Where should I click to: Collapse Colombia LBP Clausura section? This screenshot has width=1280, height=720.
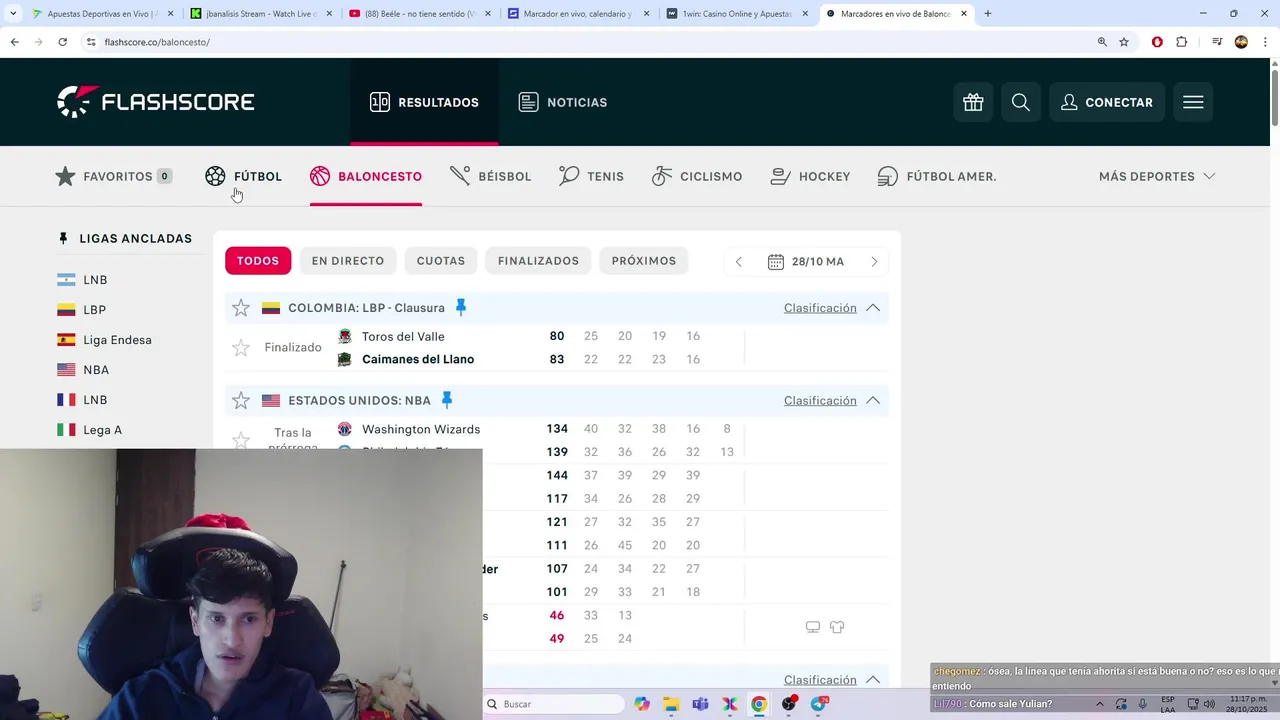873,308
